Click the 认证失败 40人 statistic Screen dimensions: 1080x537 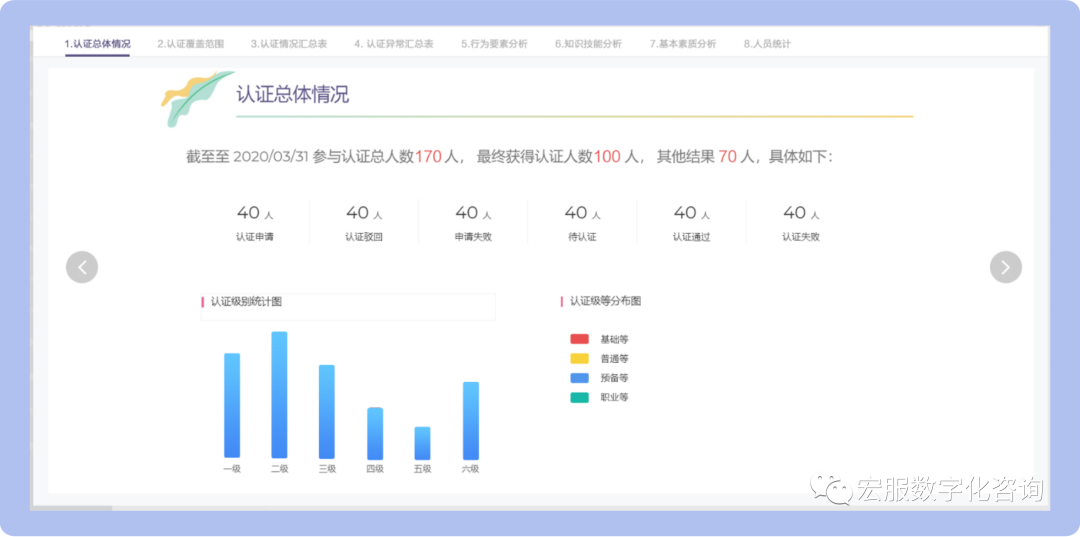801,223
